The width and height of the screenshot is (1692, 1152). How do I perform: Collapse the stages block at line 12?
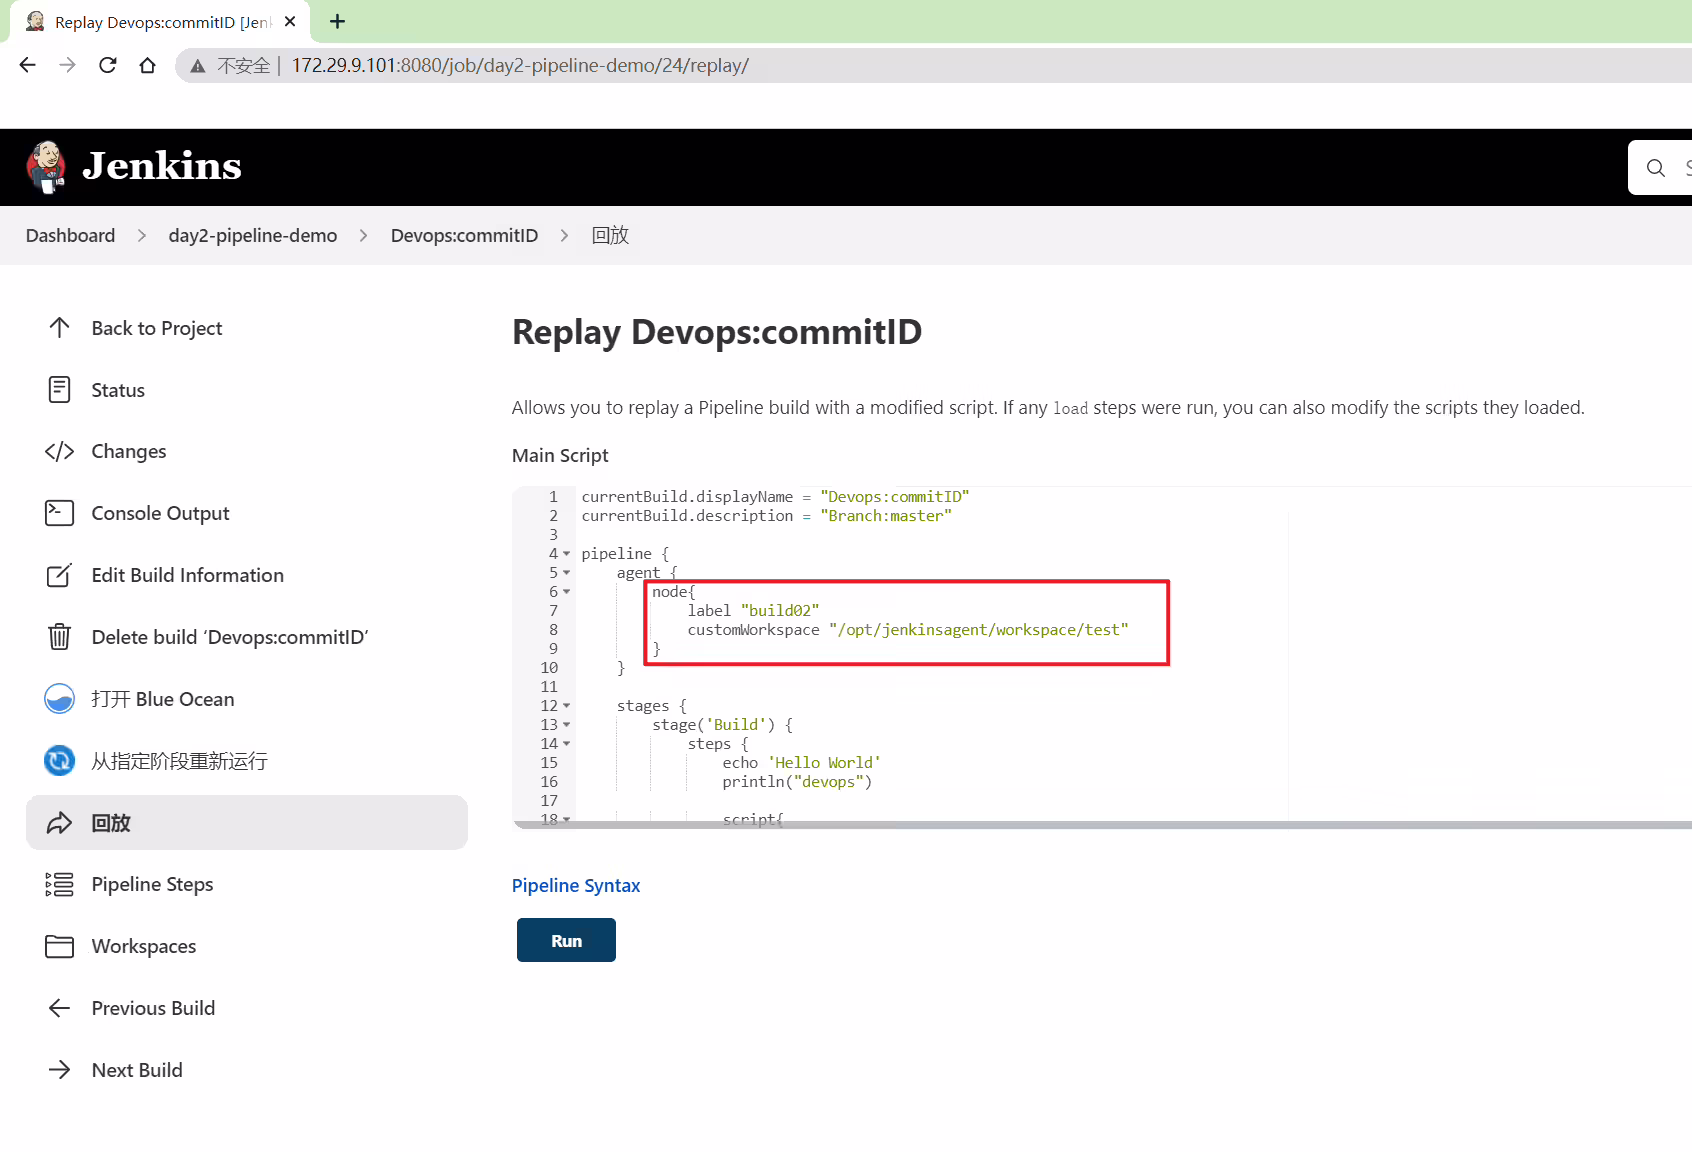point(566,706)
